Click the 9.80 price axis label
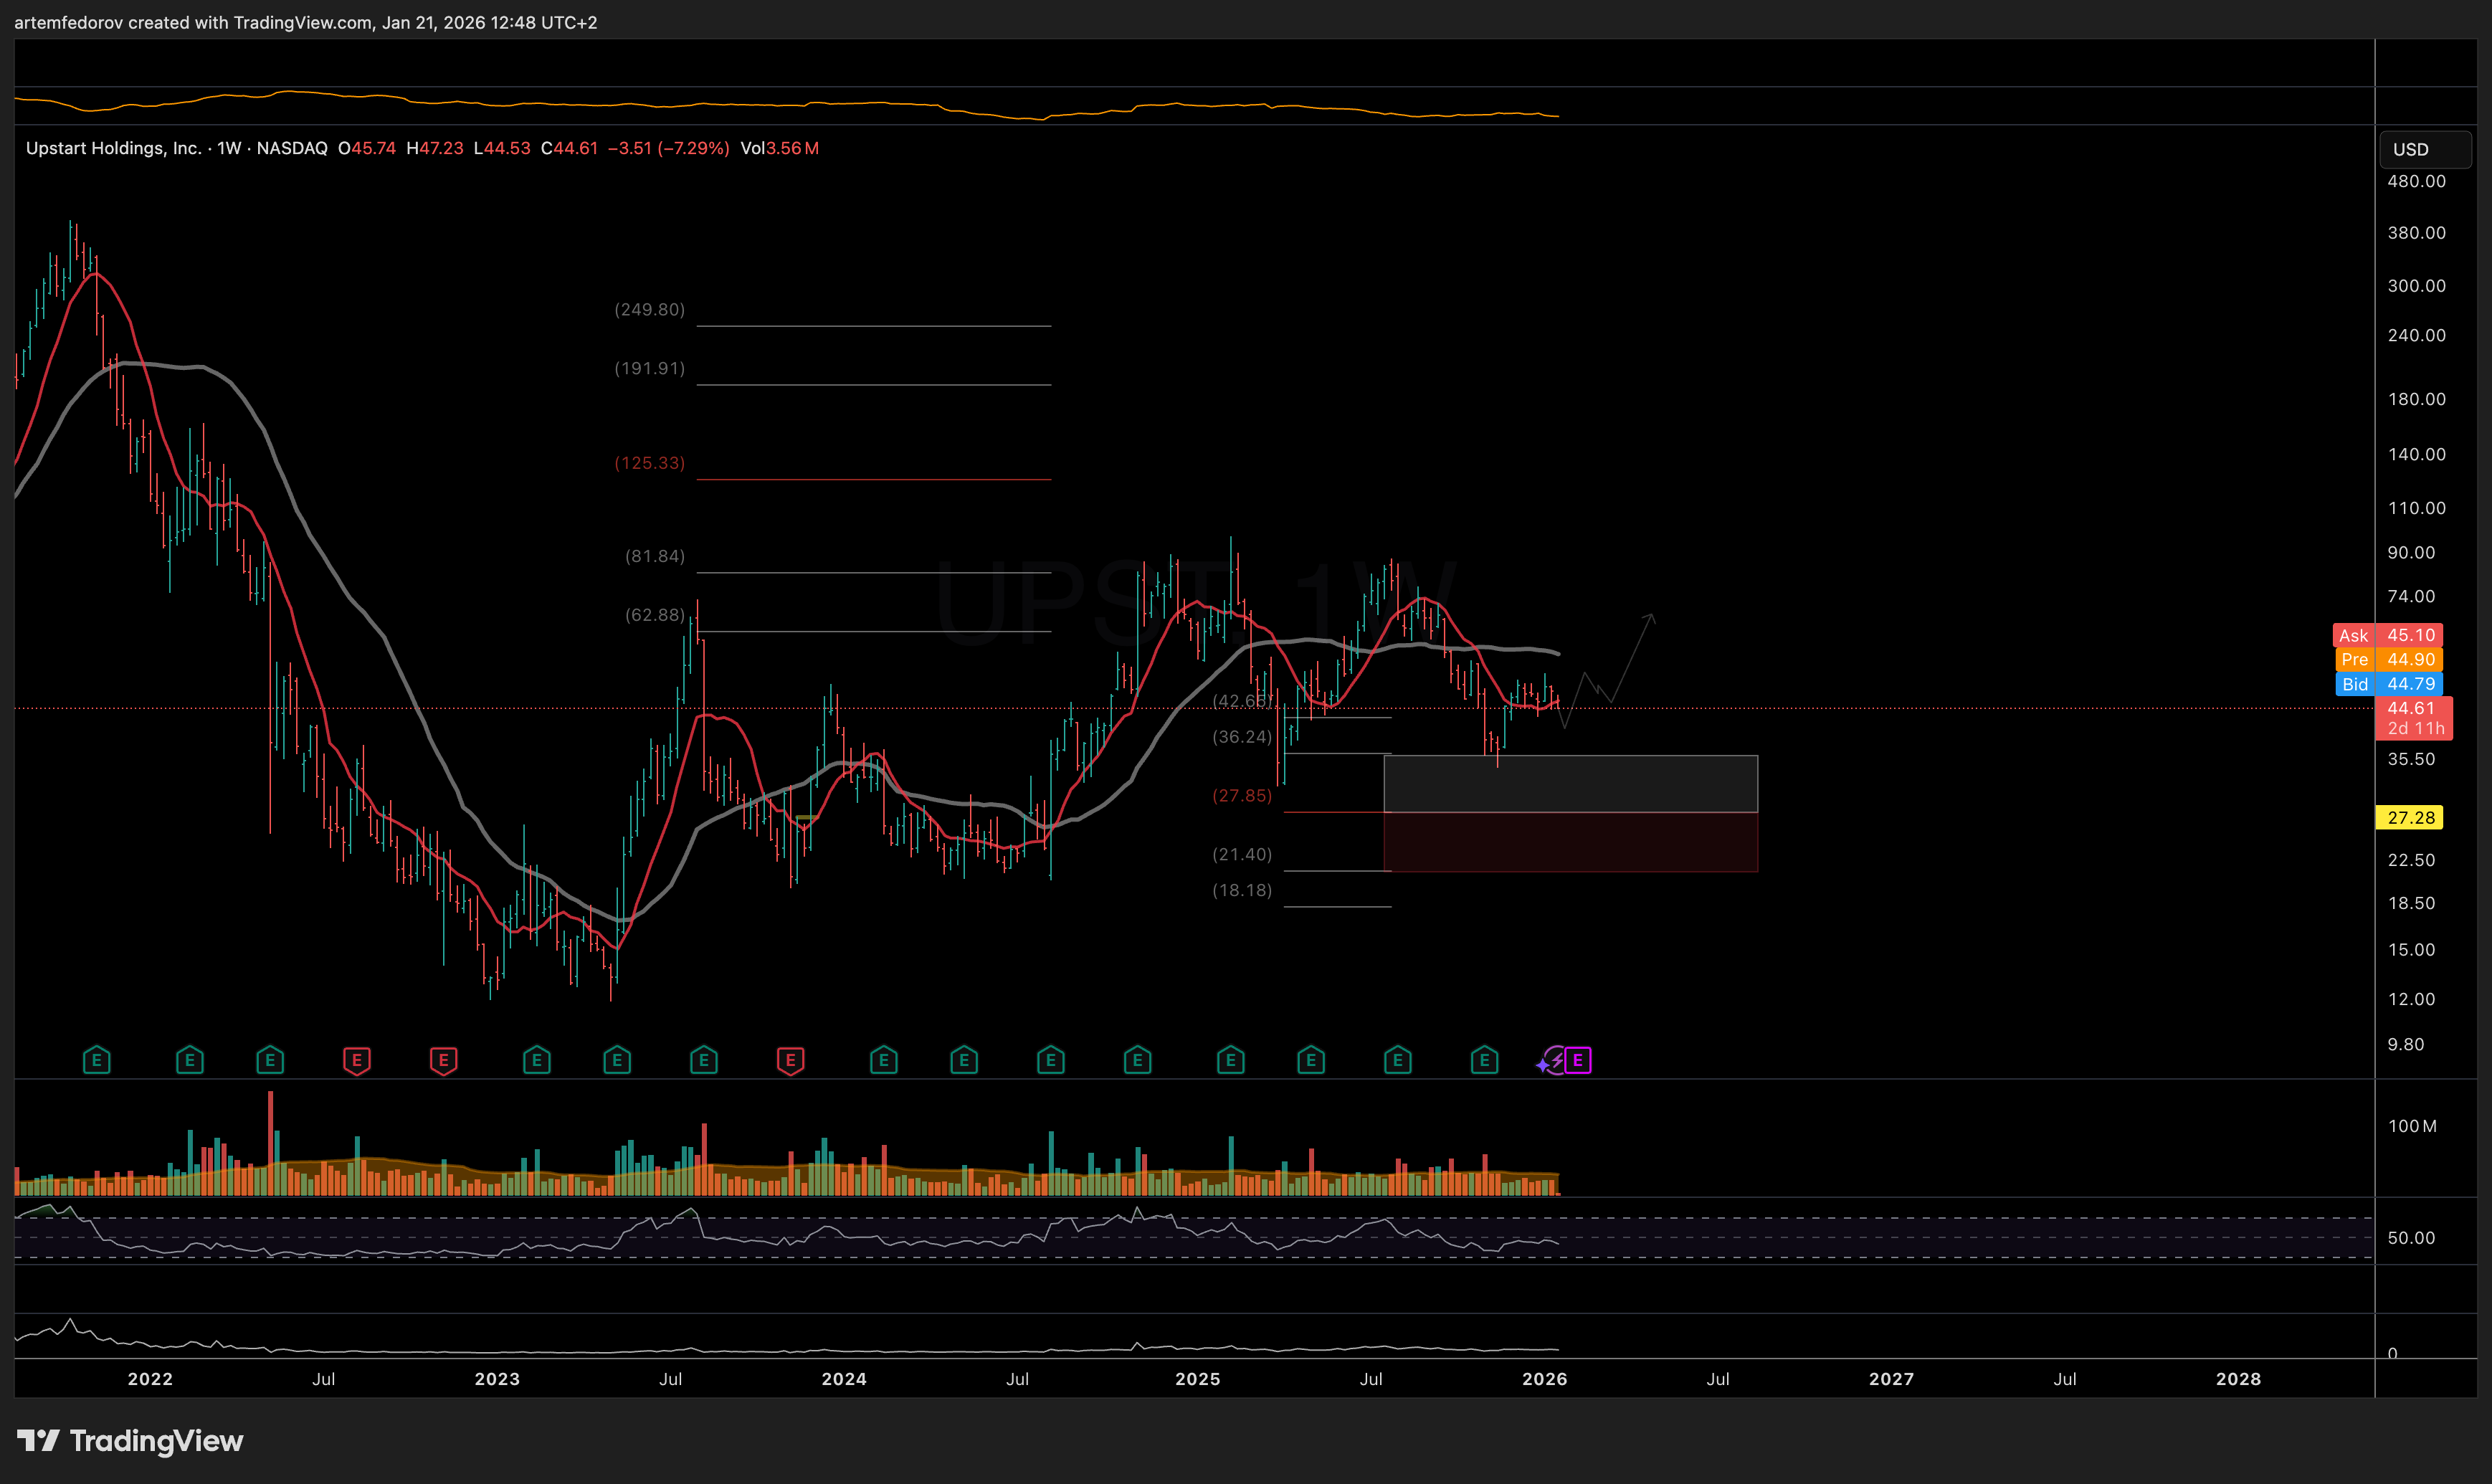Screen dimensions: 2492x1484 [x=2406, y=1044]
